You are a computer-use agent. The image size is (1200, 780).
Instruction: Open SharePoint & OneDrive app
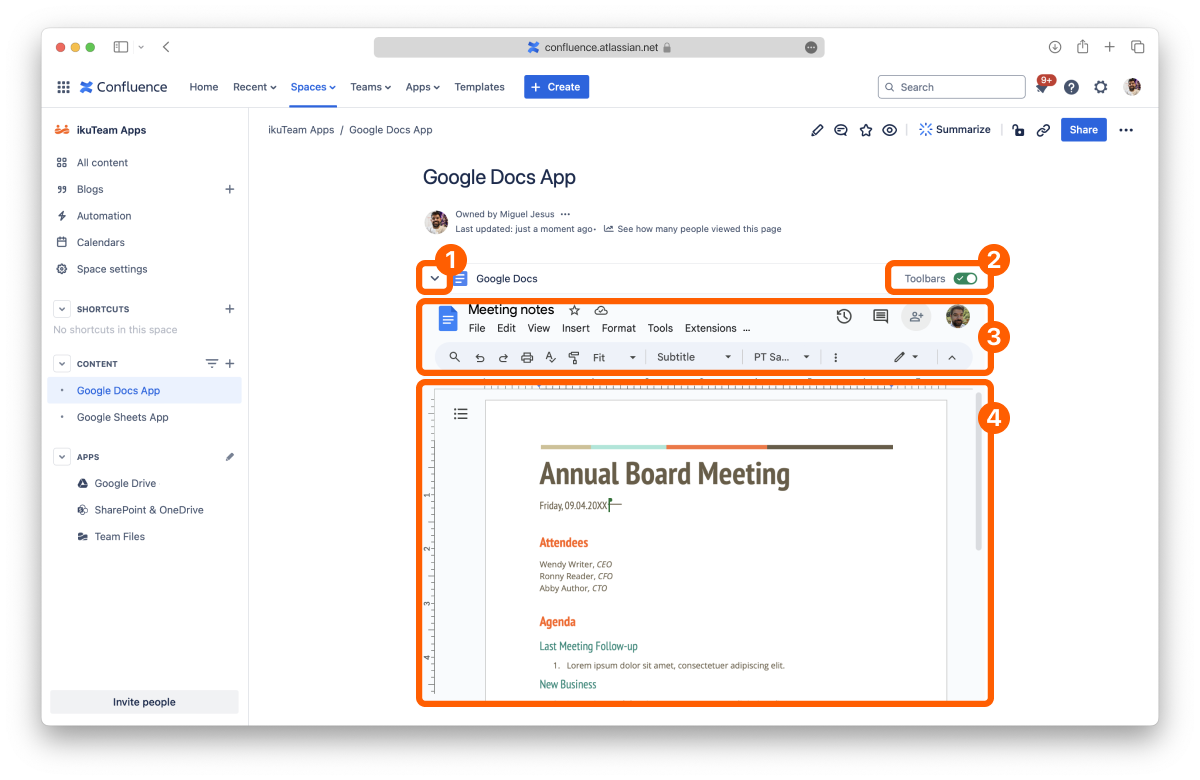point(148,510)
